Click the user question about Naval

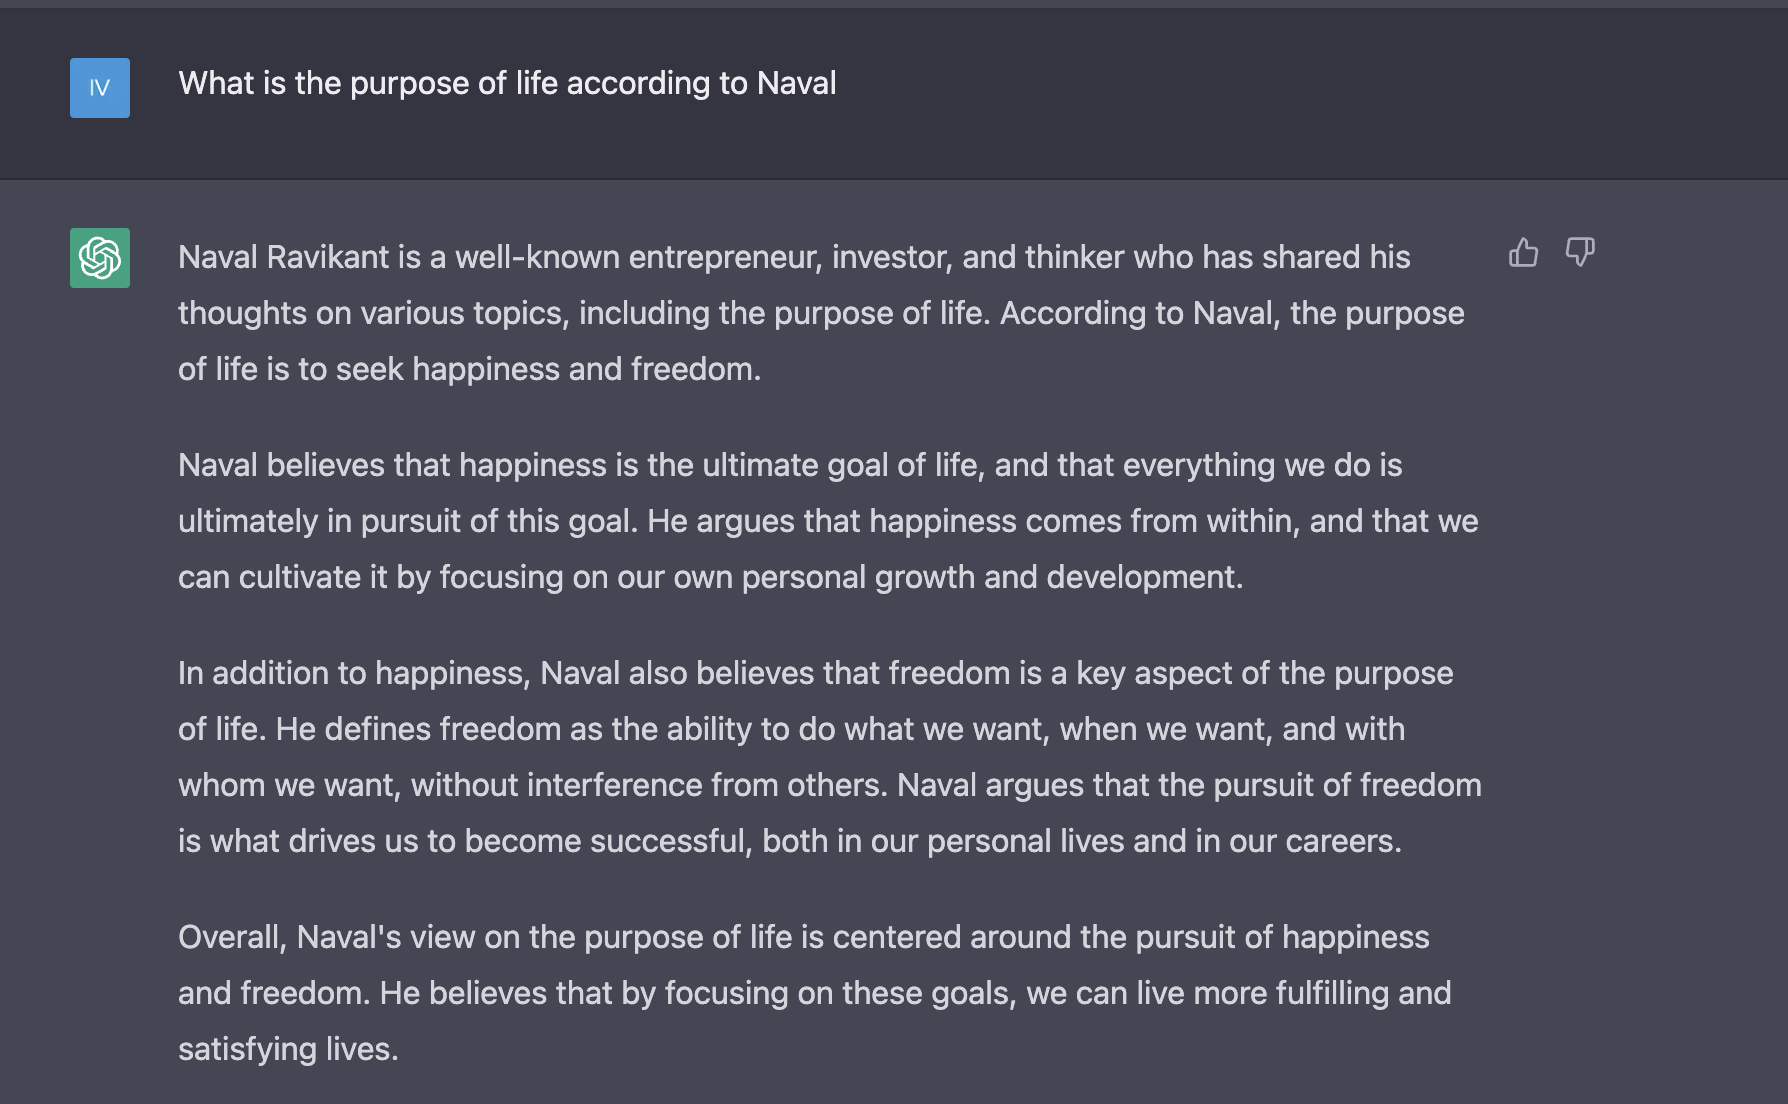coord(507,83)
